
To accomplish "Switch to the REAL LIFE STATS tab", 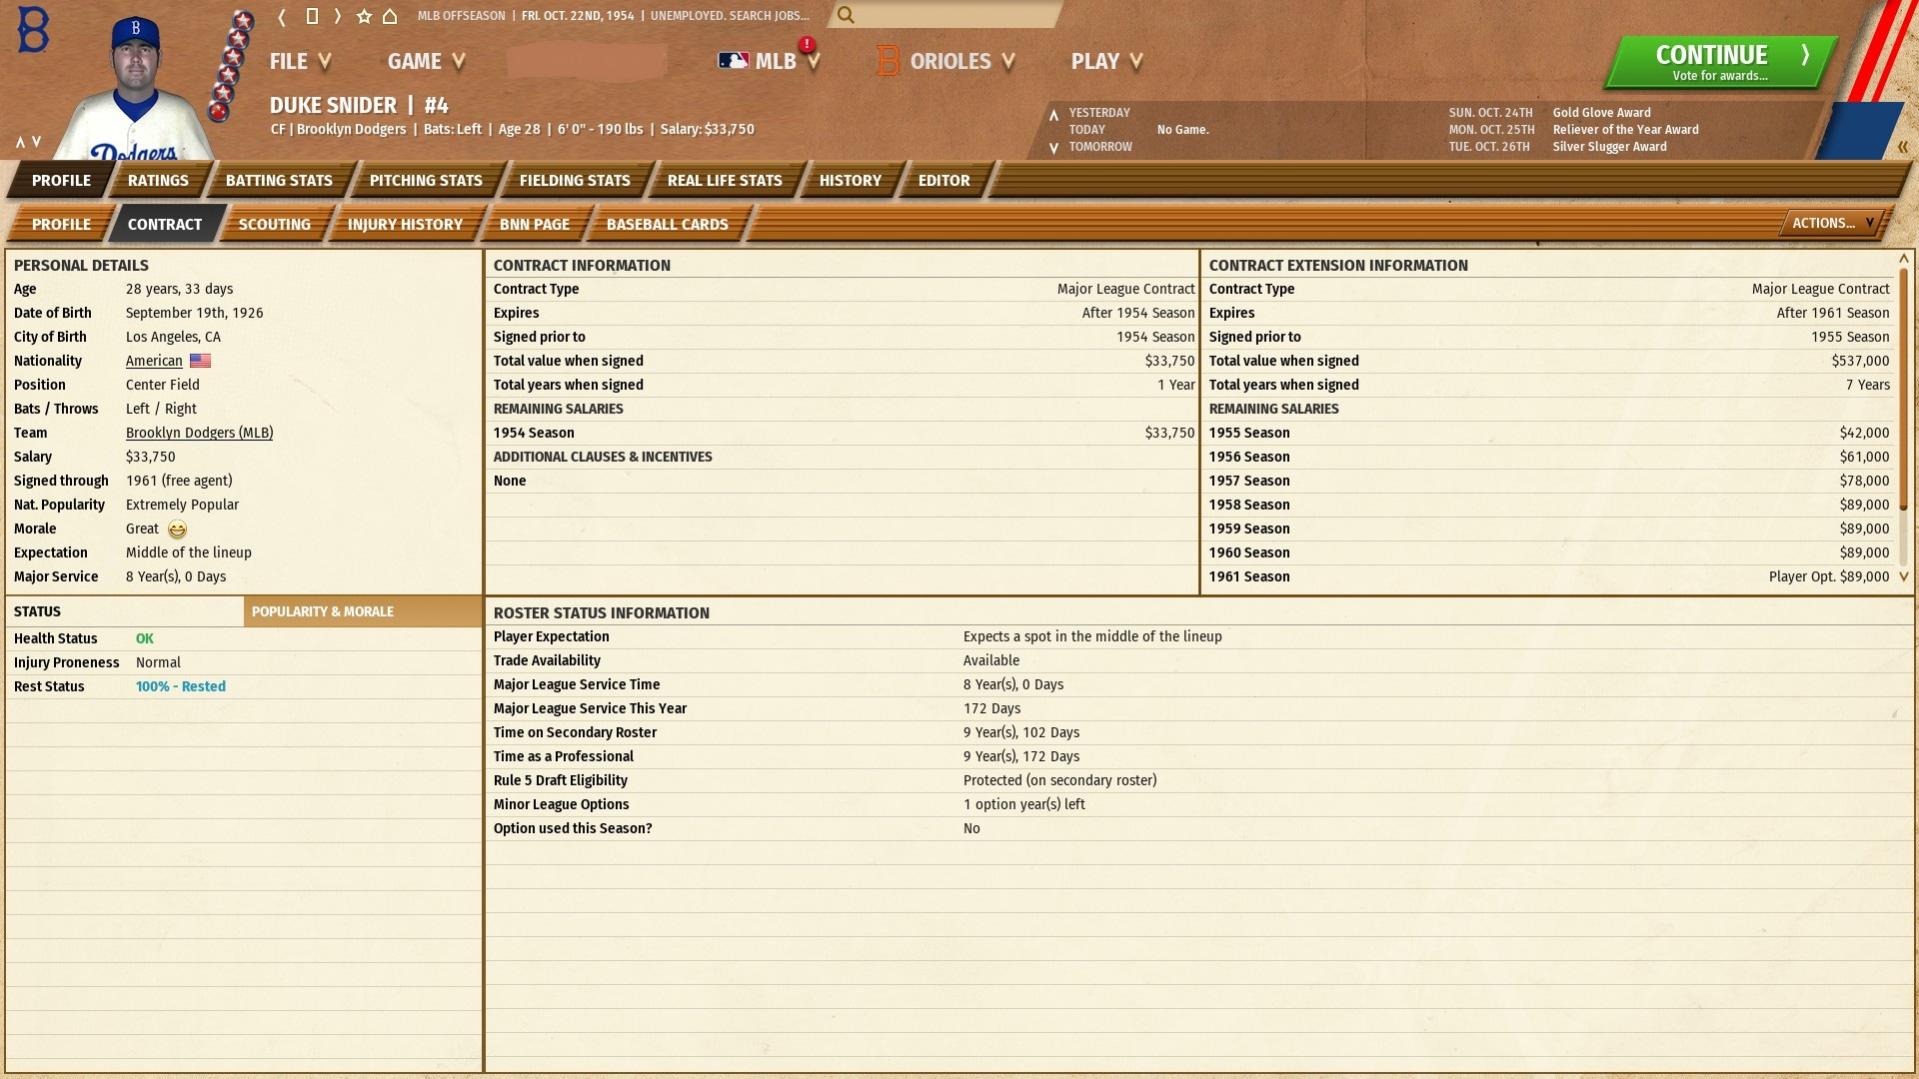I will coord(725,180).
